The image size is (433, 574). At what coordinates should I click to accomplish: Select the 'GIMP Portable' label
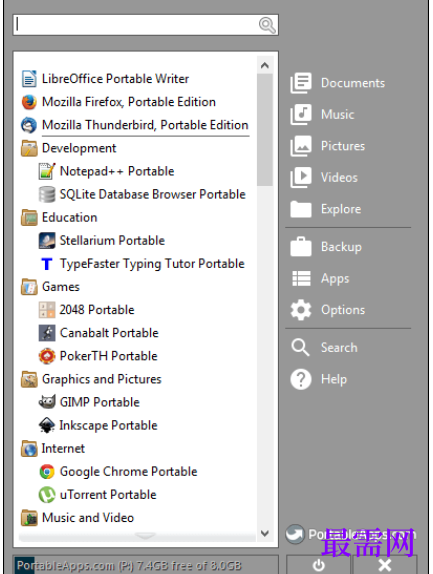click(x=100, y=402)
